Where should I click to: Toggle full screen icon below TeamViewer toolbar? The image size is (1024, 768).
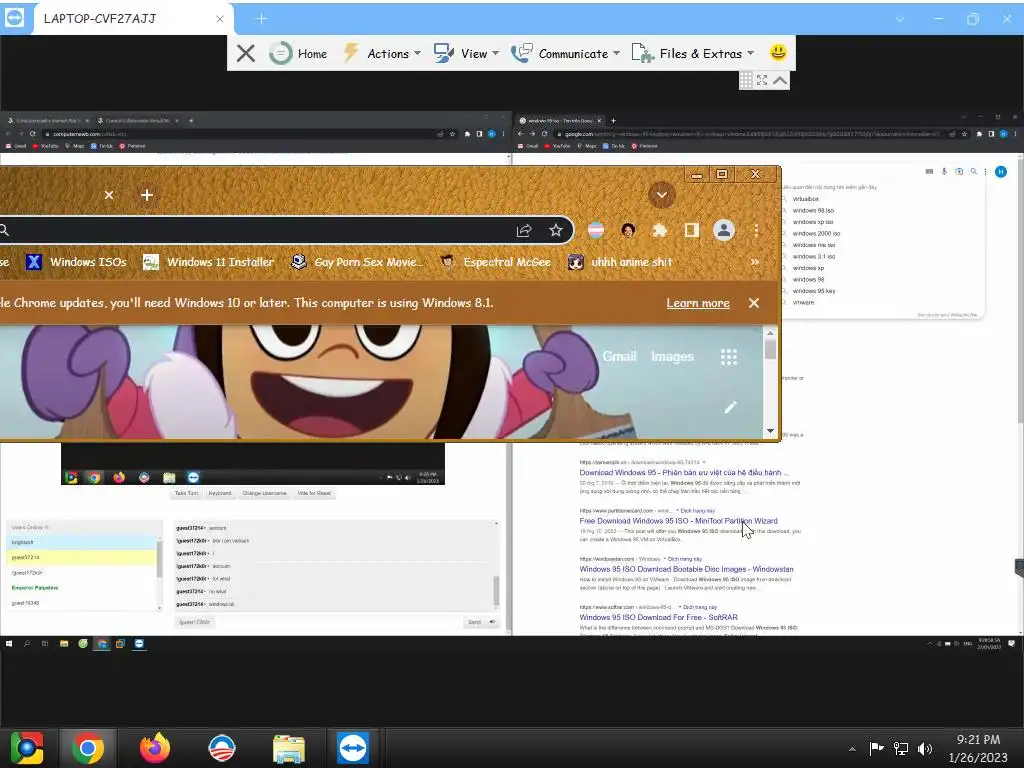[x=762, y=80]
